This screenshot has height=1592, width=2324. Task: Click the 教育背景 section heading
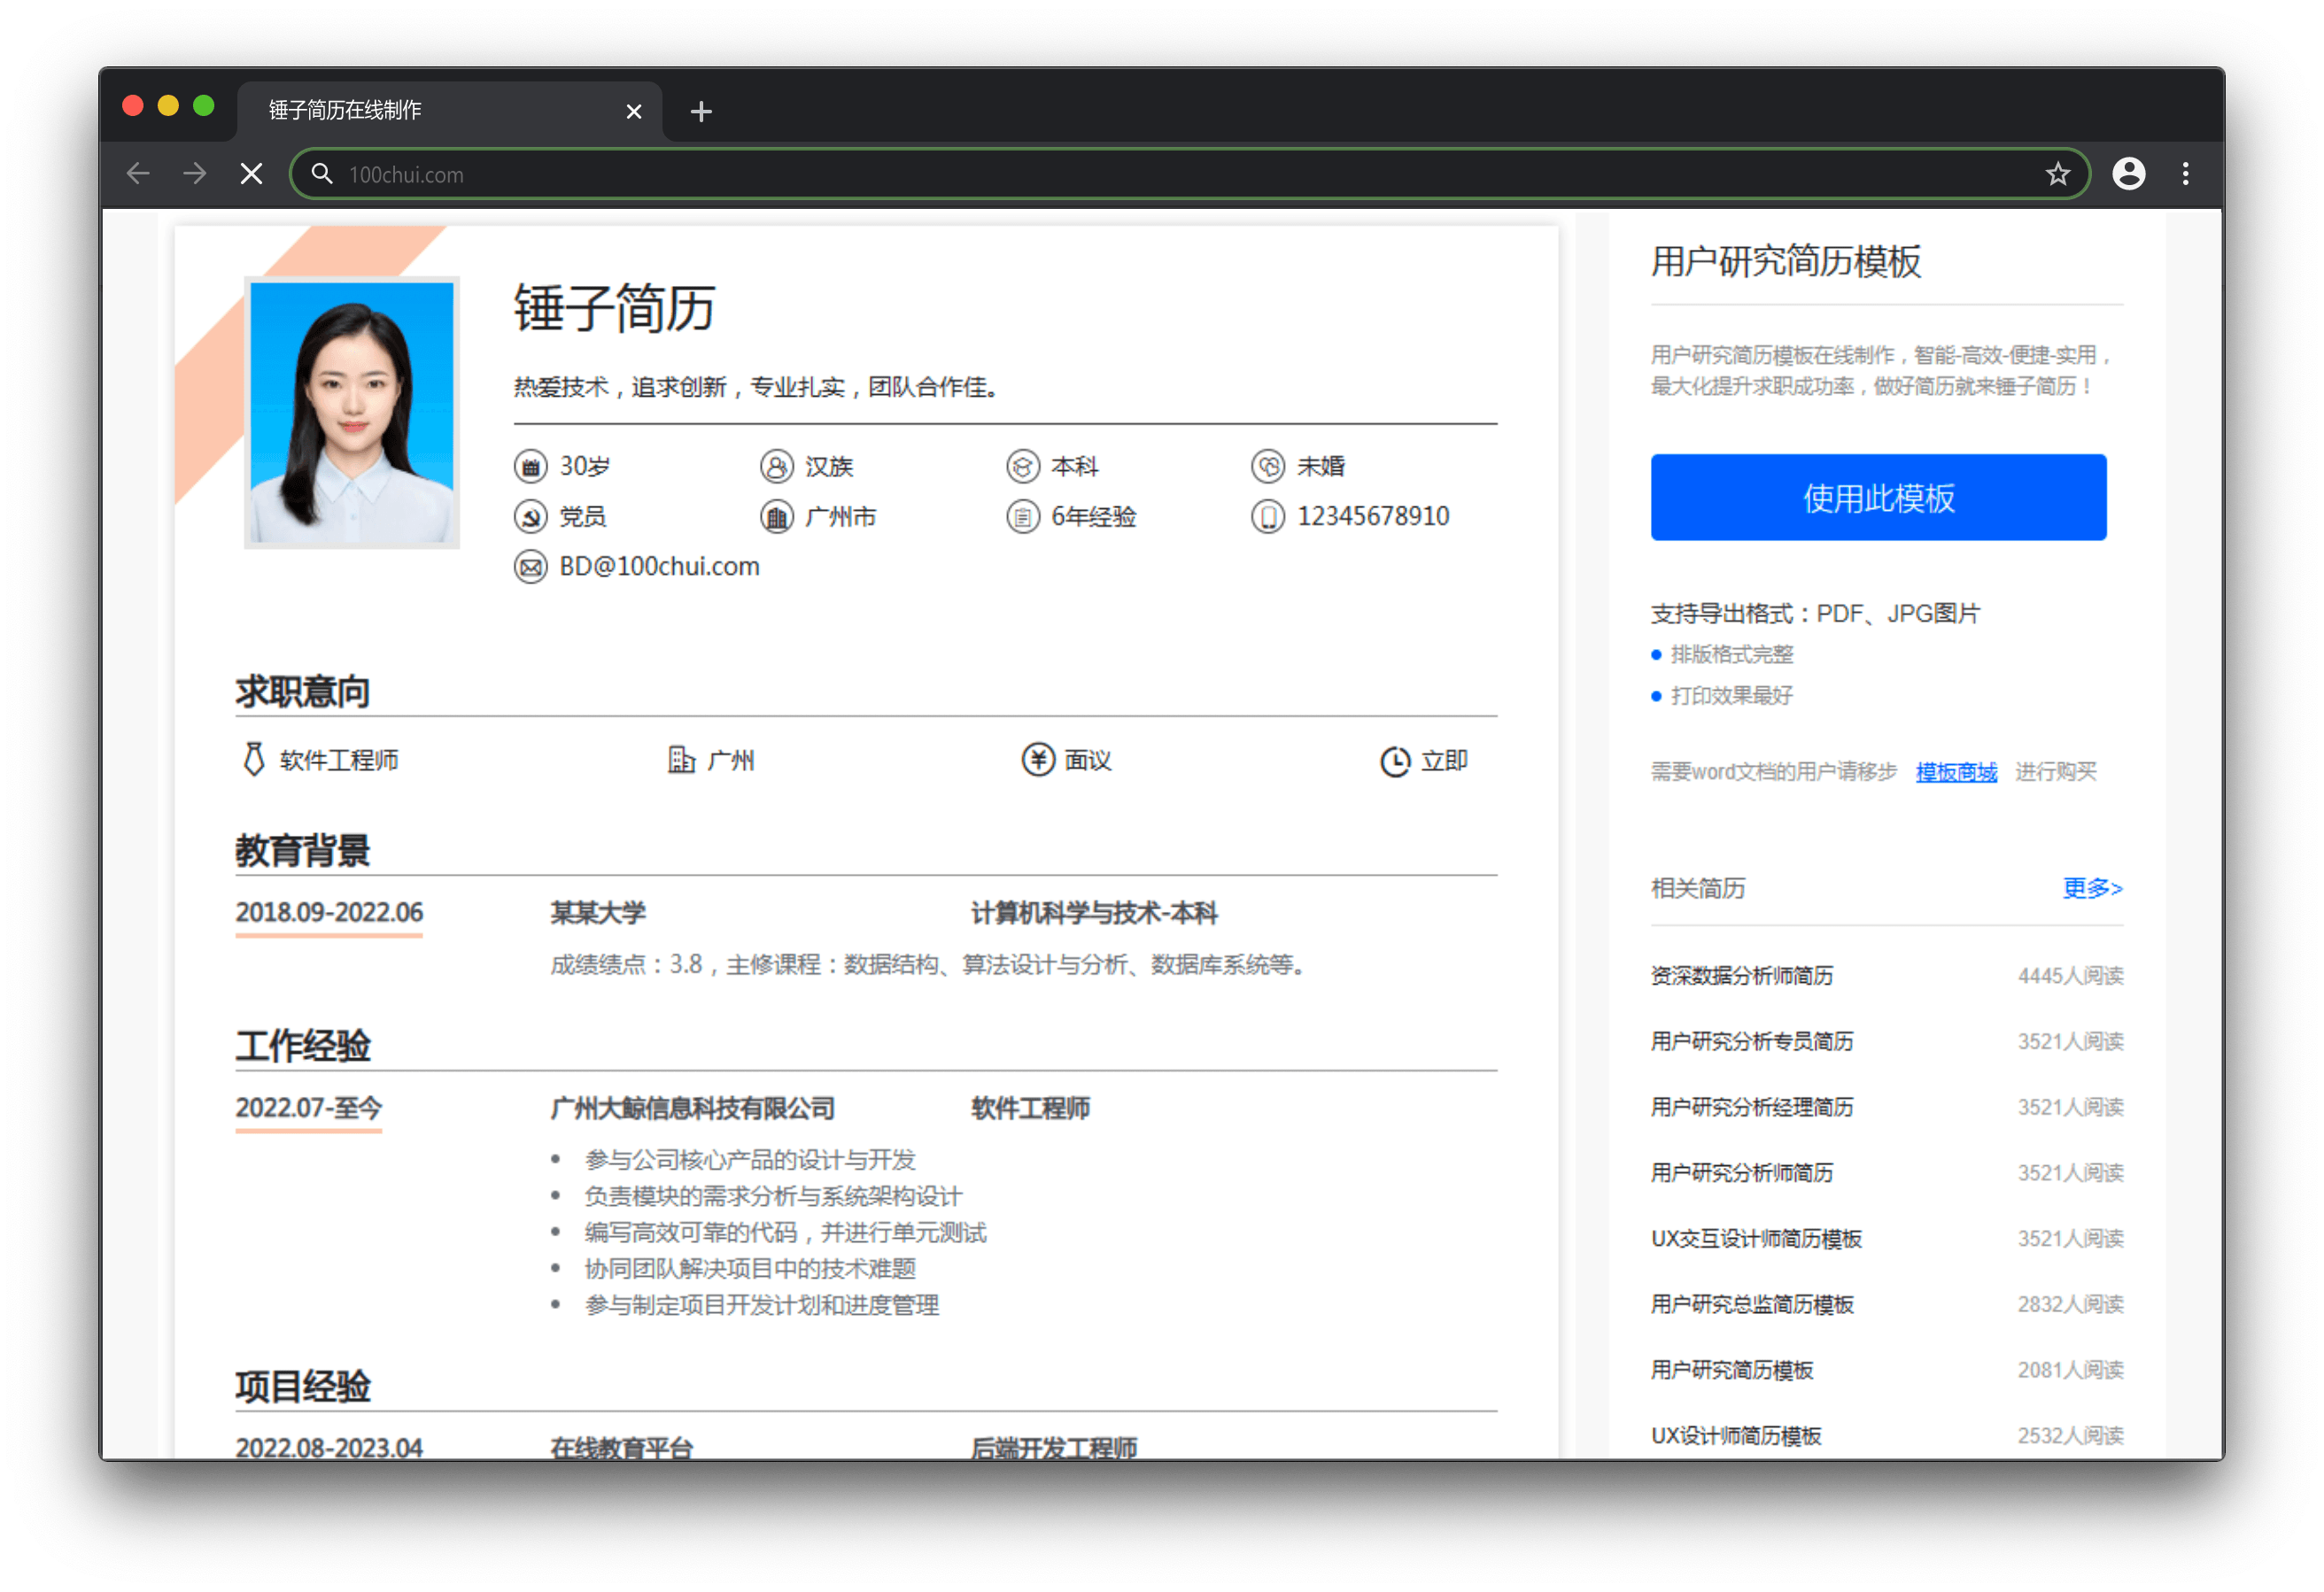click(x=302, y=850)
